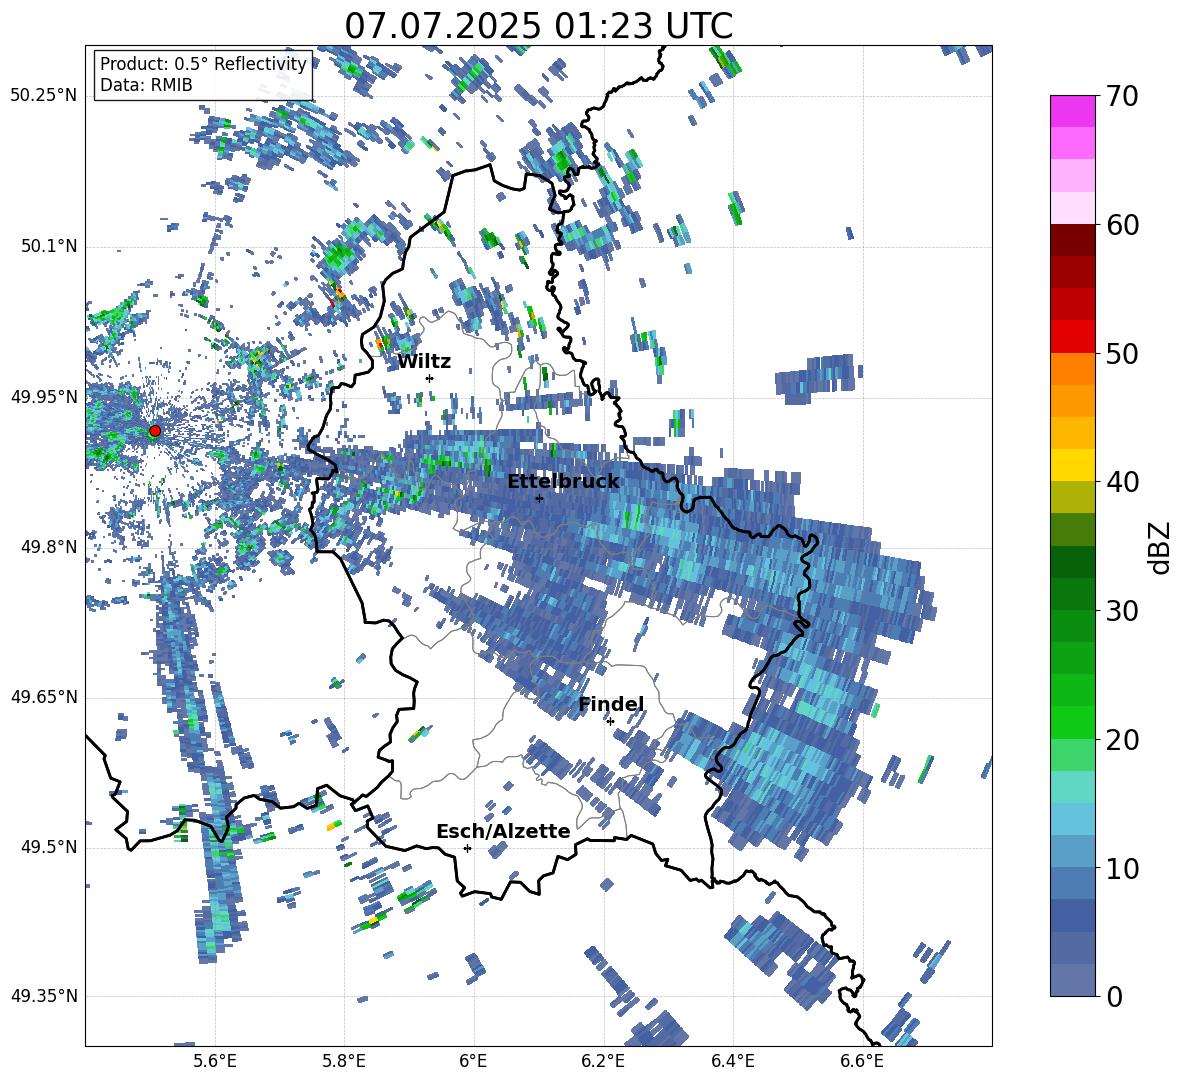Click the 49.8°N latitude label
Screen dimensions: 1184x1081
click(x=49, y=547)
